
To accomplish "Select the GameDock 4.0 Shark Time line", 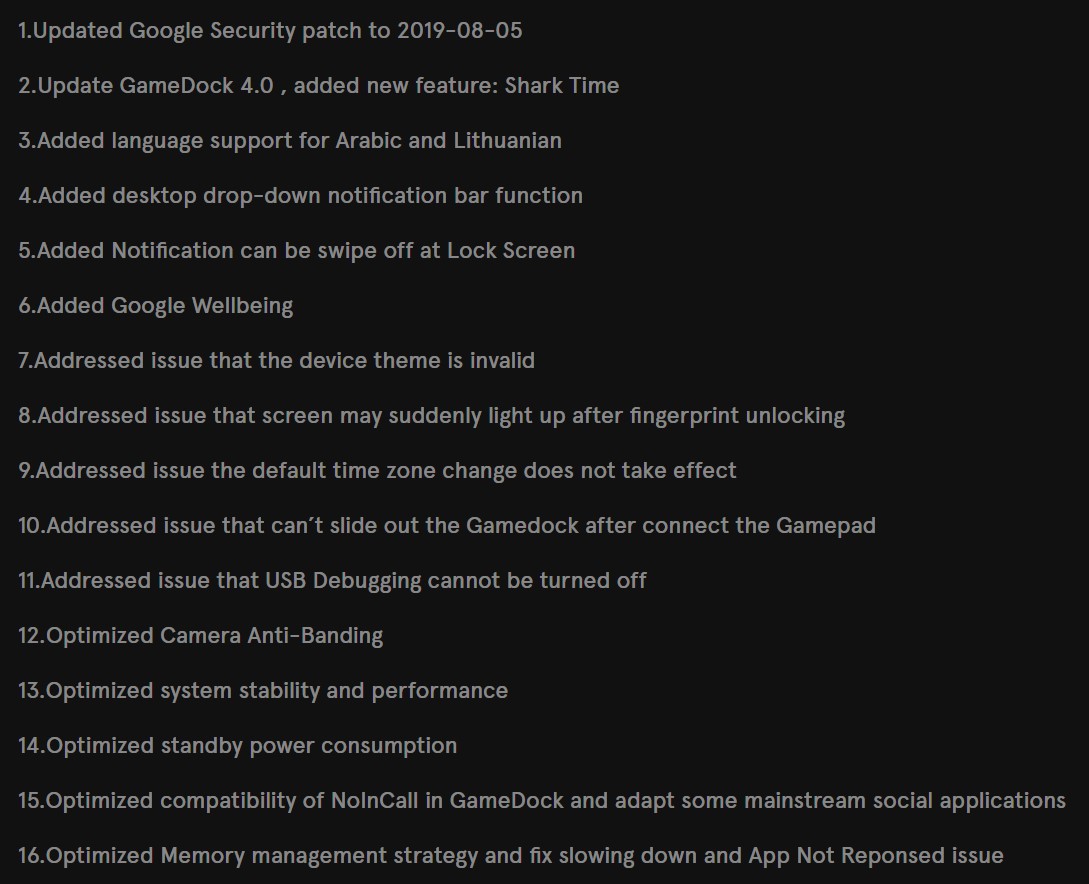I will click(319, 85).
